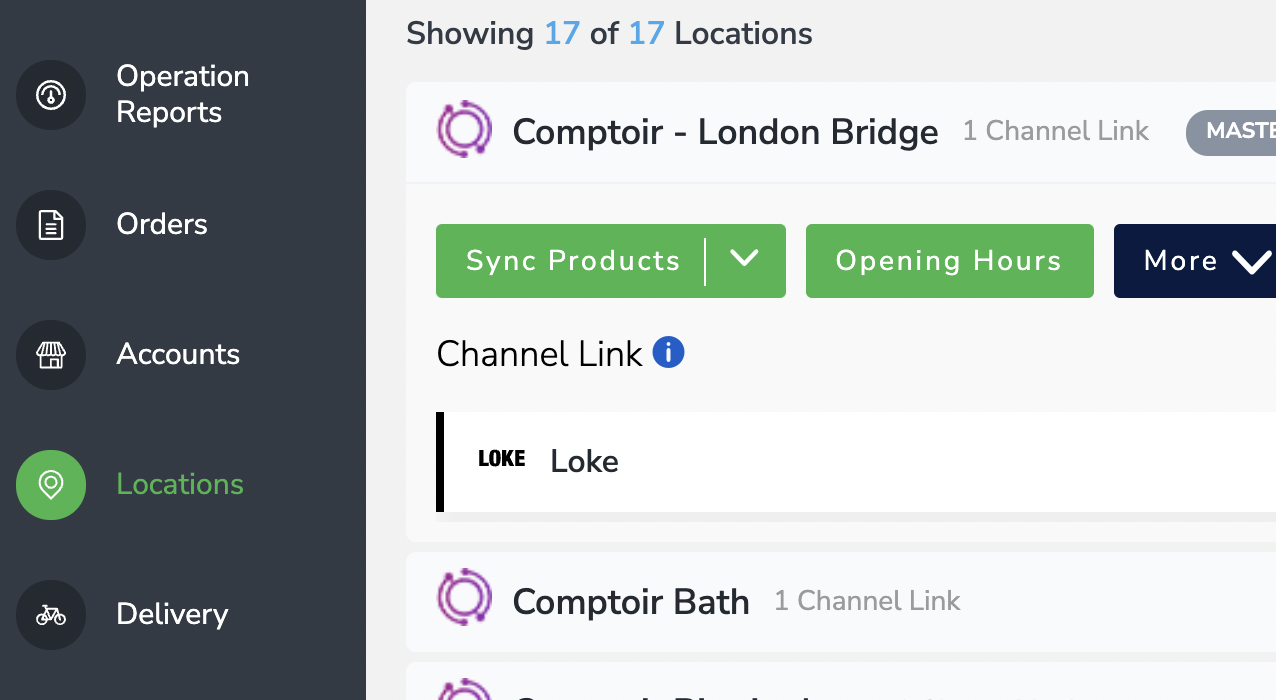1276x700 pixels.
Task: Select the Loke channel link row
Action: tap(856, 462)
